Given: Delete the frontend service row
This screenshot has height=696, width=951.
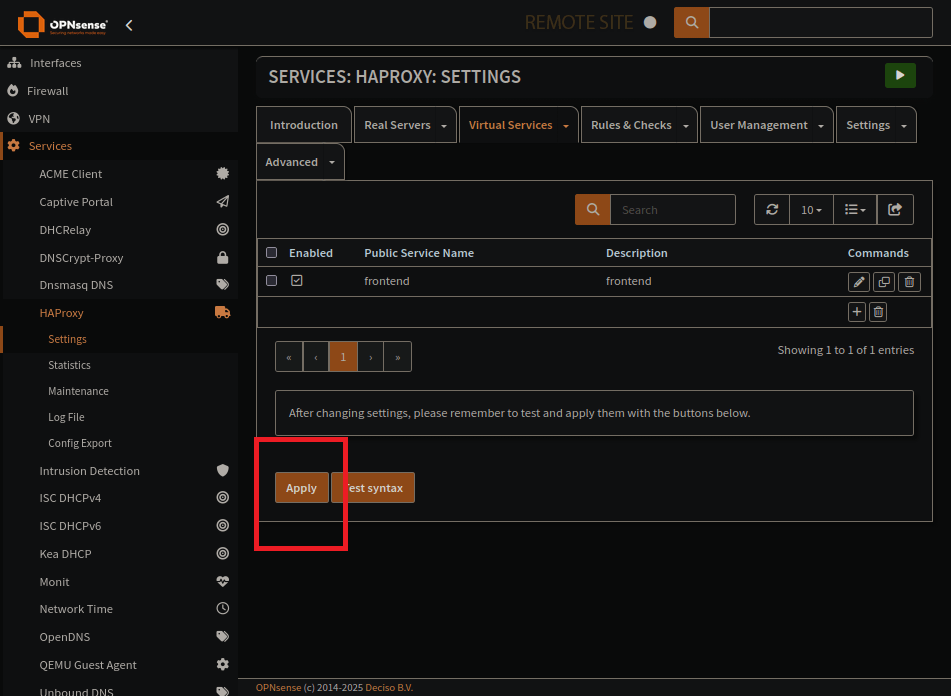Looking at the screenshot, I should (x=909, y=282).
